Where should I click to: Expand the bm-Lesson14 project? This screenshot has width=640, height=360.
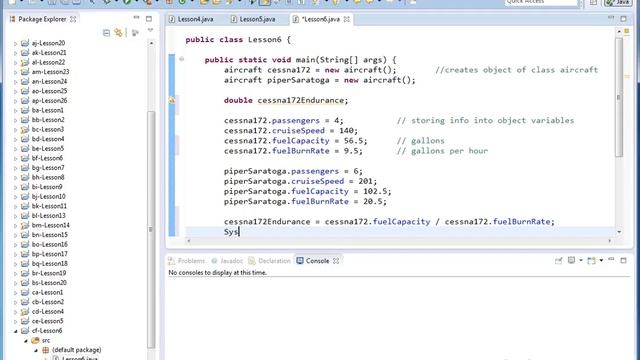coord(16,226)
